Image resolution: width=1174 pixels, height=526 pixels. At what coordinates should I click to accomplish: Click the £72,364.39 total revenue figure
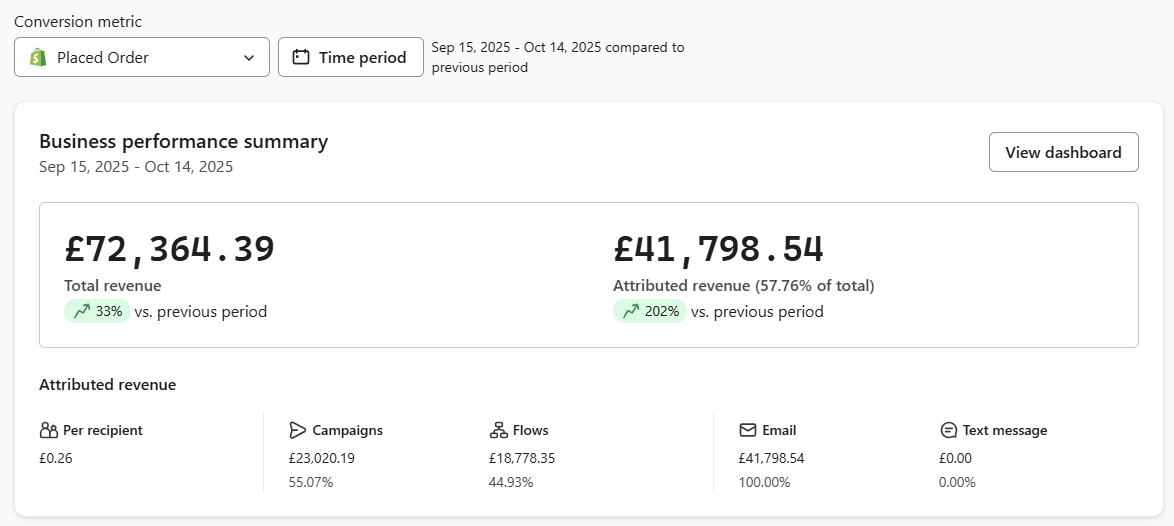click(x=169, y=249)
